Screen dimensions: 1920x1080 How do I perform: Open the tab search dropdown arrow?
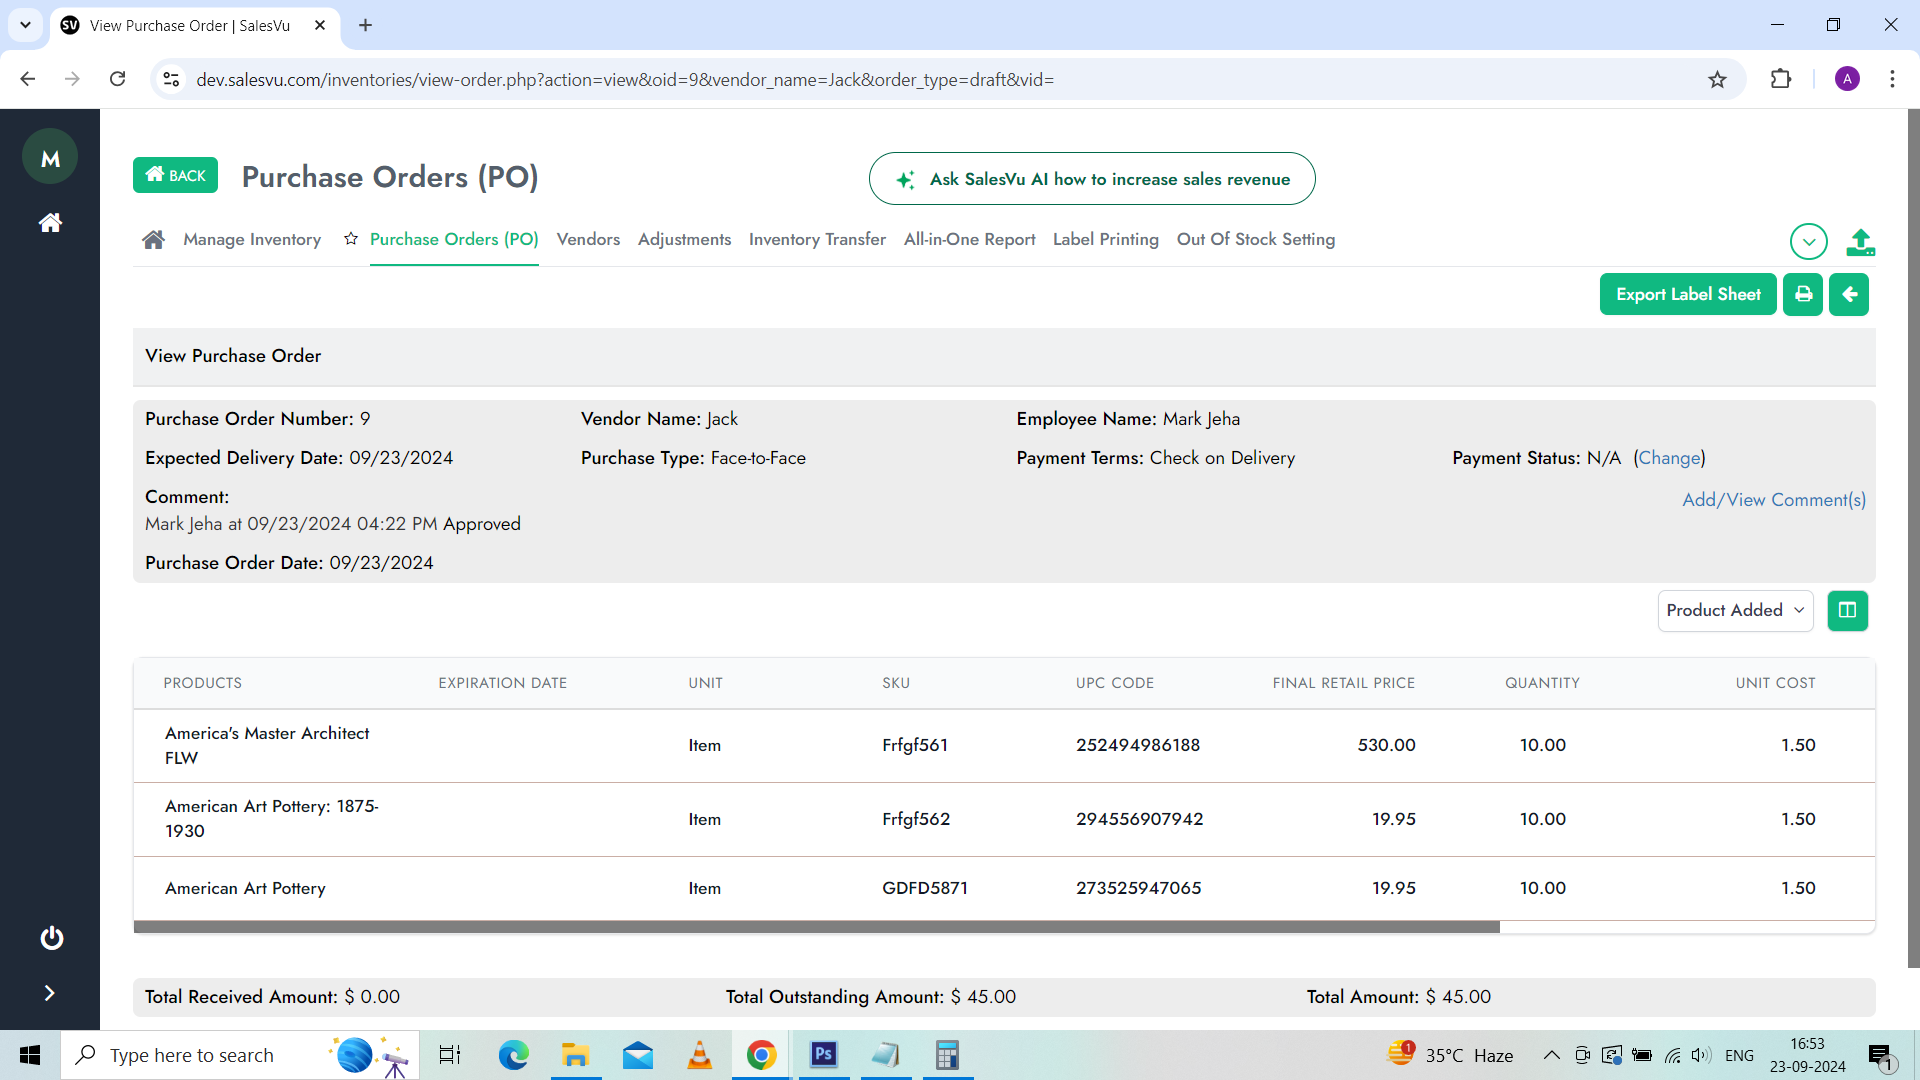click(x=25, y=25)
